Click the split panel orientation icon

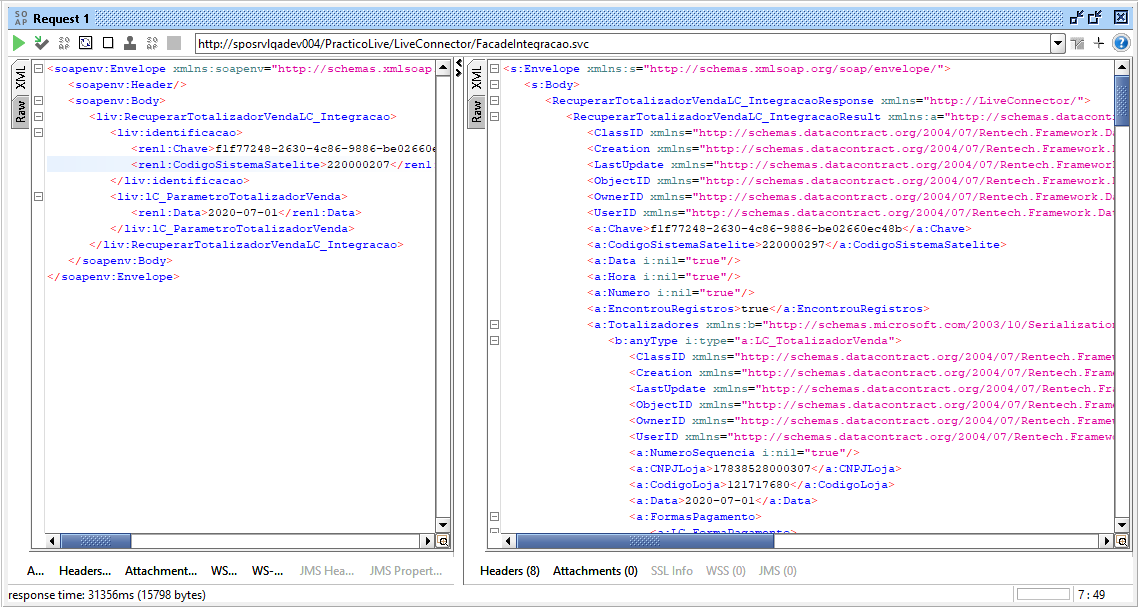pyautogui.click(x=1078, y=44)
